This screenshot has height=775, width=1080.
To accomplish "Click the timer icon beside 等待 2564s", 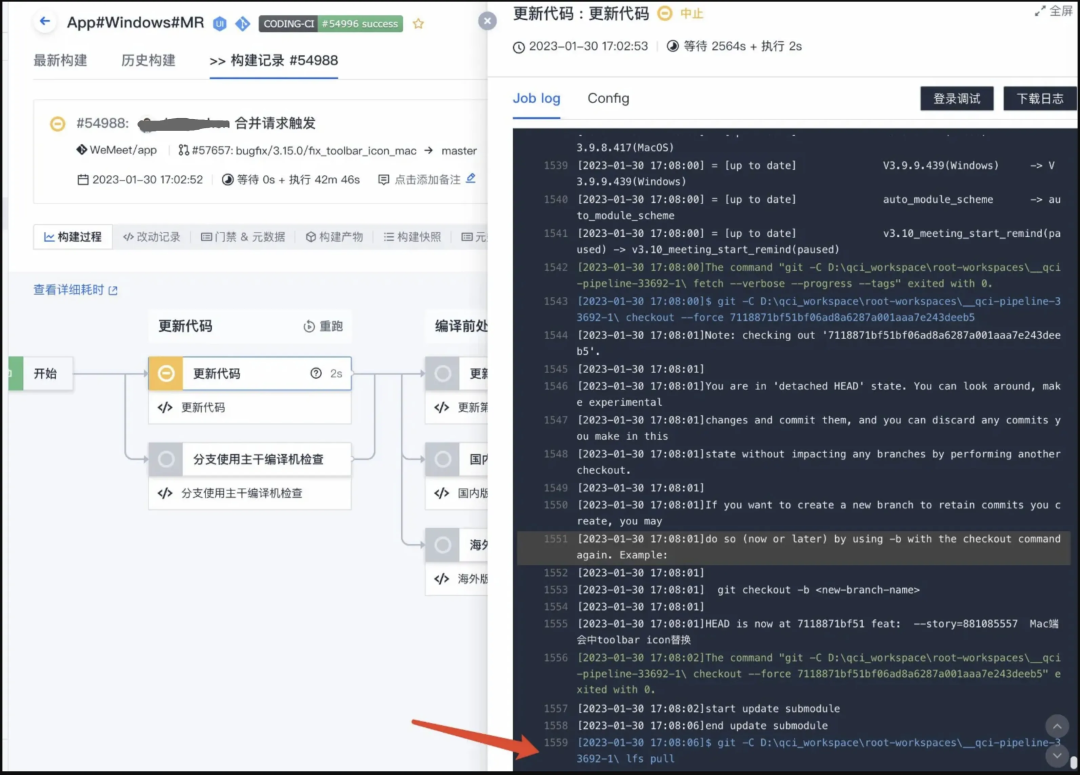I will [x=673, y=46].
